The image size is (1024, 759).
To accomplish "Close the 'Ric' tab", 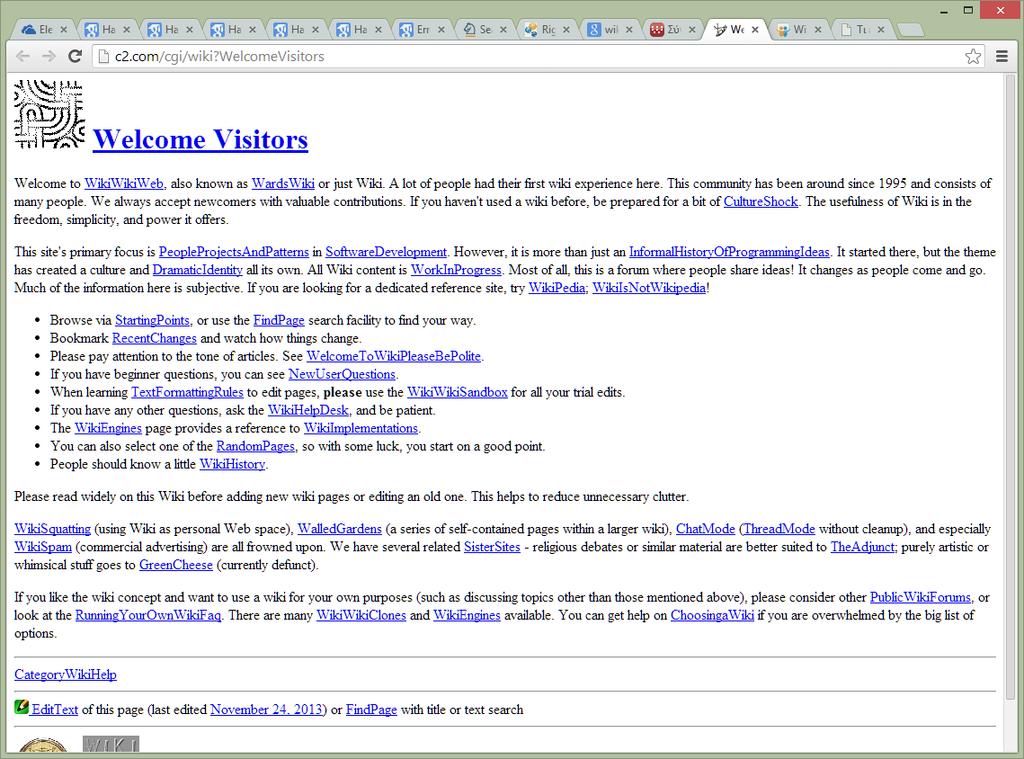I will click(x=566, y=29).
